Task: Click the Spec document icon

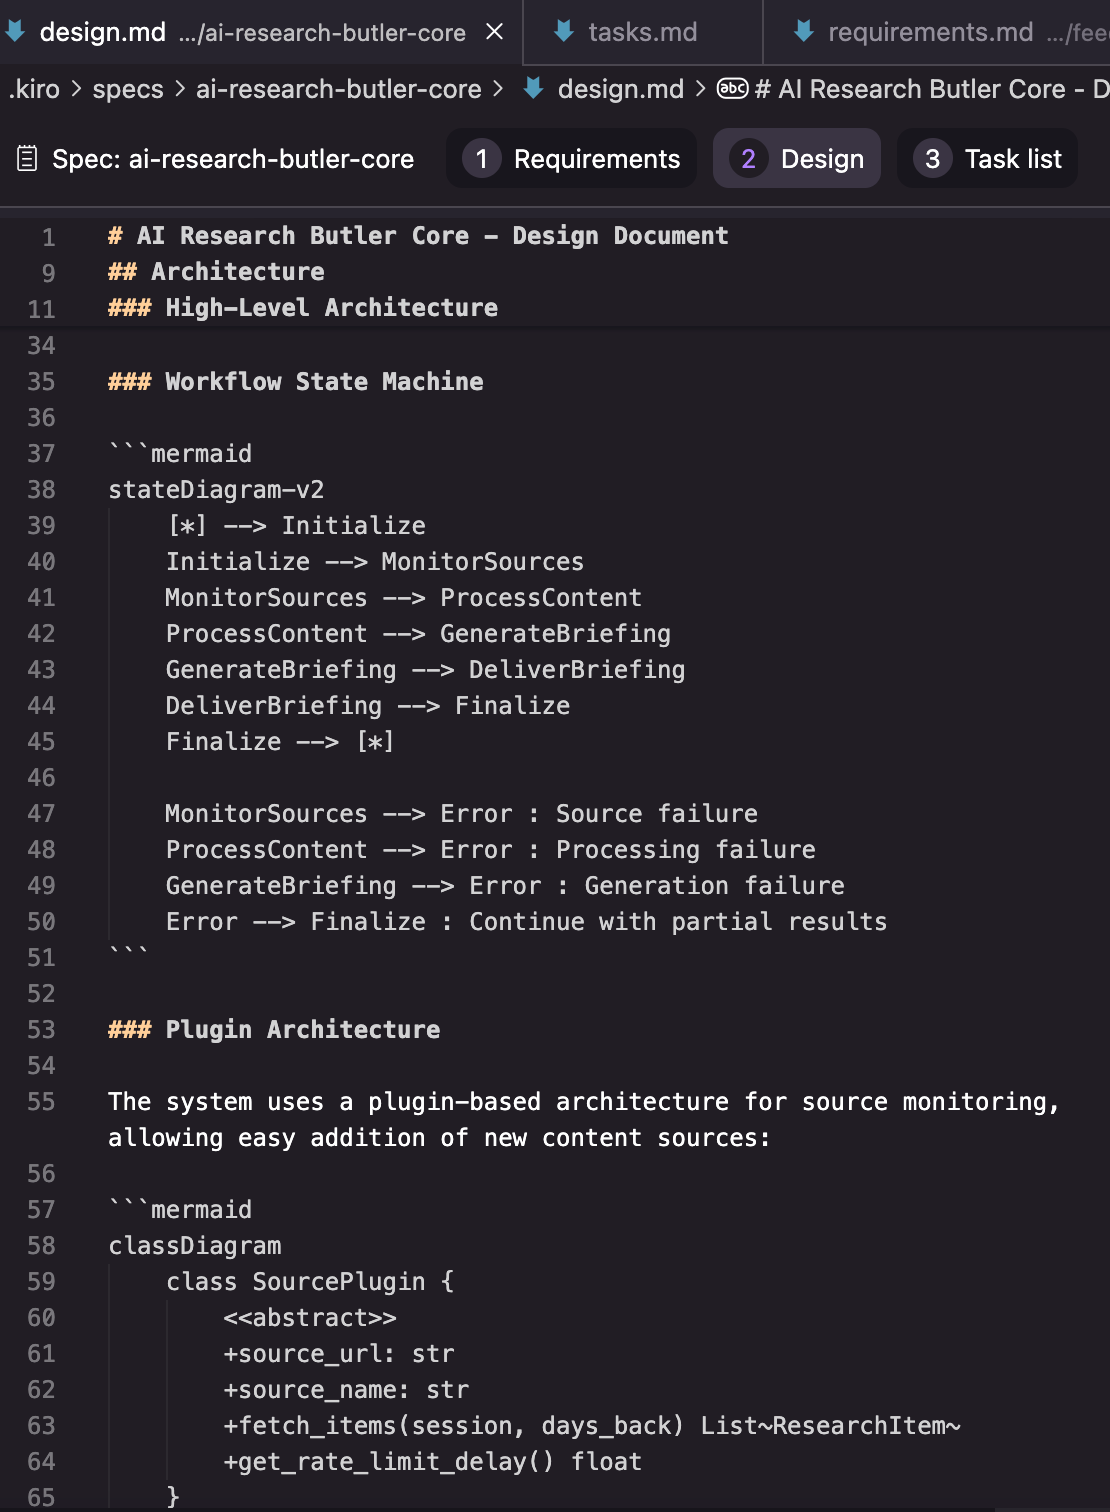Action: point(27,158)
